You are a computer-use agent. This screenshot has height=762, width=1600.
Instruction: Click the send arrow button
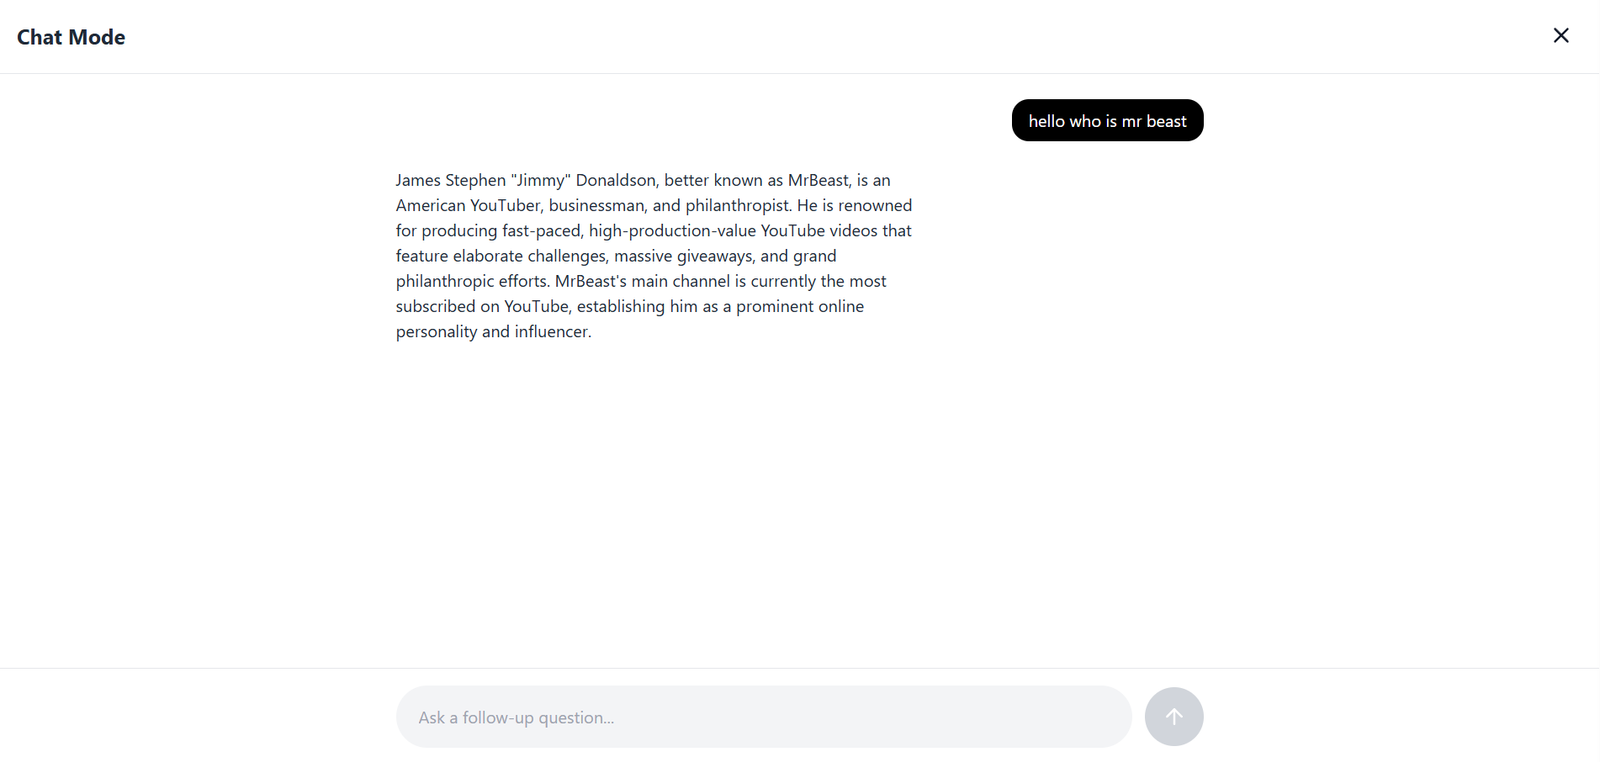click(x=1173, y=716)
